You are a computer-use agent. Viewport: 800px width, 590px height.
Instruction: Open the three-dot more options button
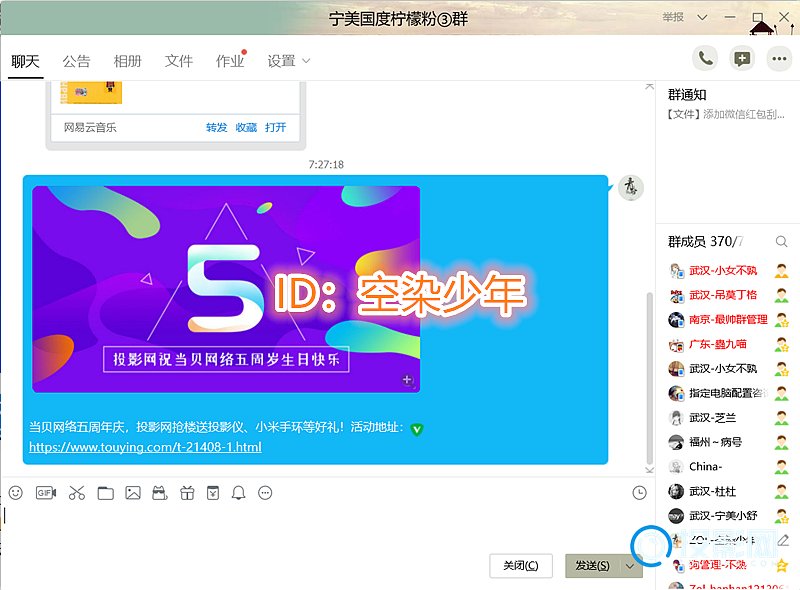(779, 58)
